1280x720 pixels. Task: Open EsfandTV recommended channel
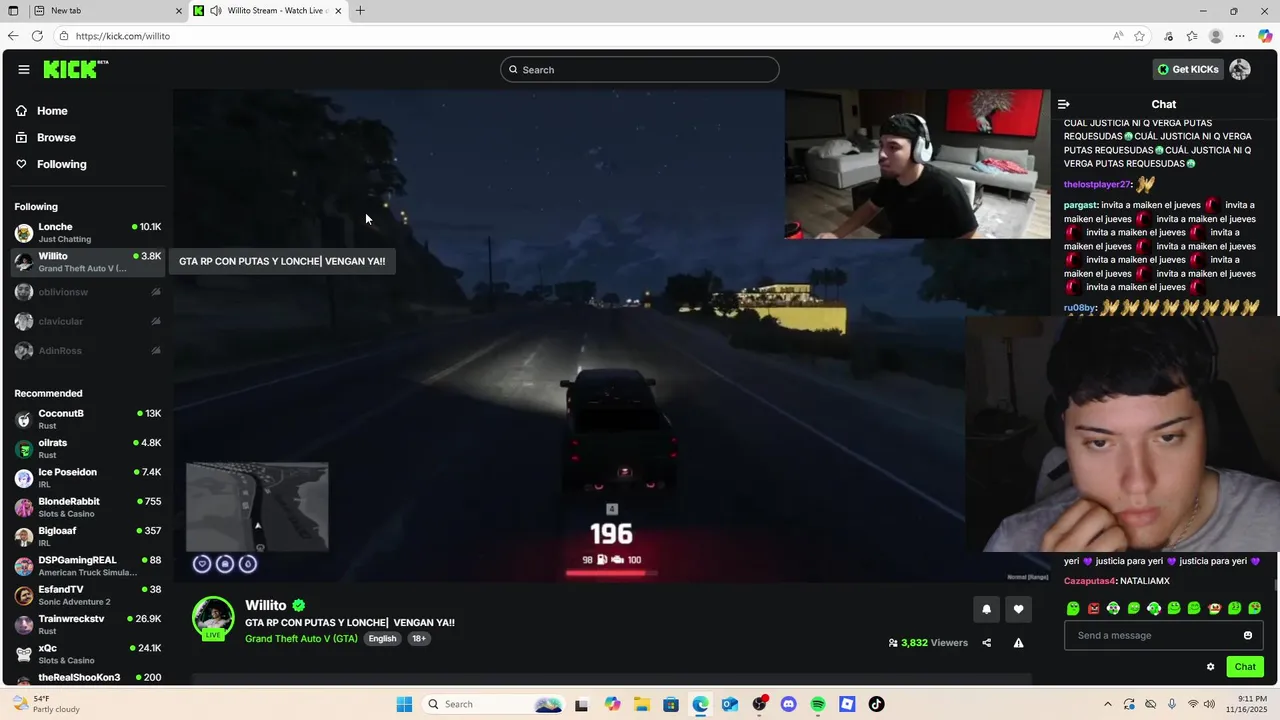pos(88,595)
